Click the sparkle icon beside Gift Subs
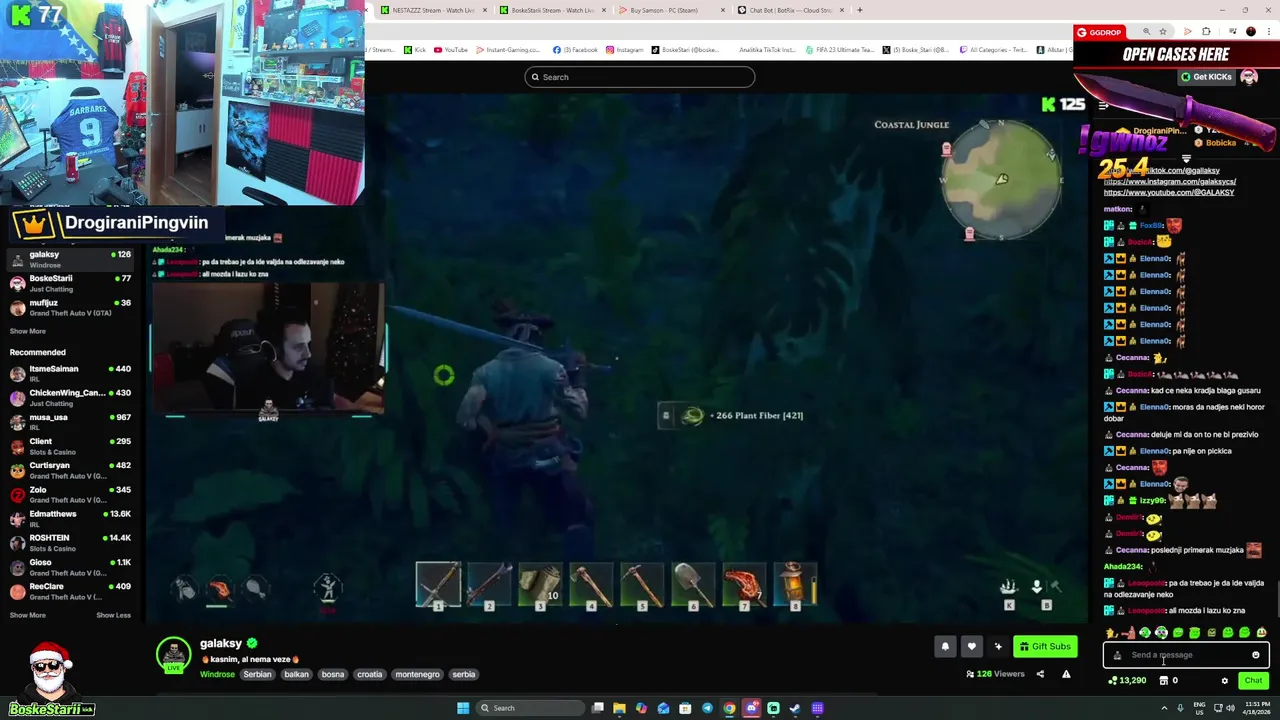The width and height of the screenshot is (1280, 720). 998,646
